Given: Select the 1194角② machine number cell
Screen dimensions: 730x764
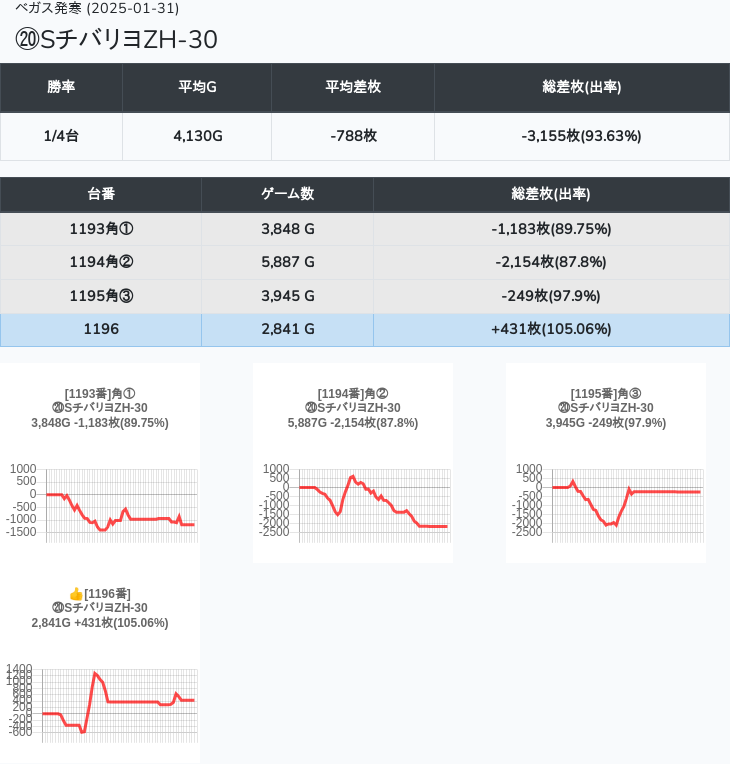Looking at the screenshot, I should [101, 262].
